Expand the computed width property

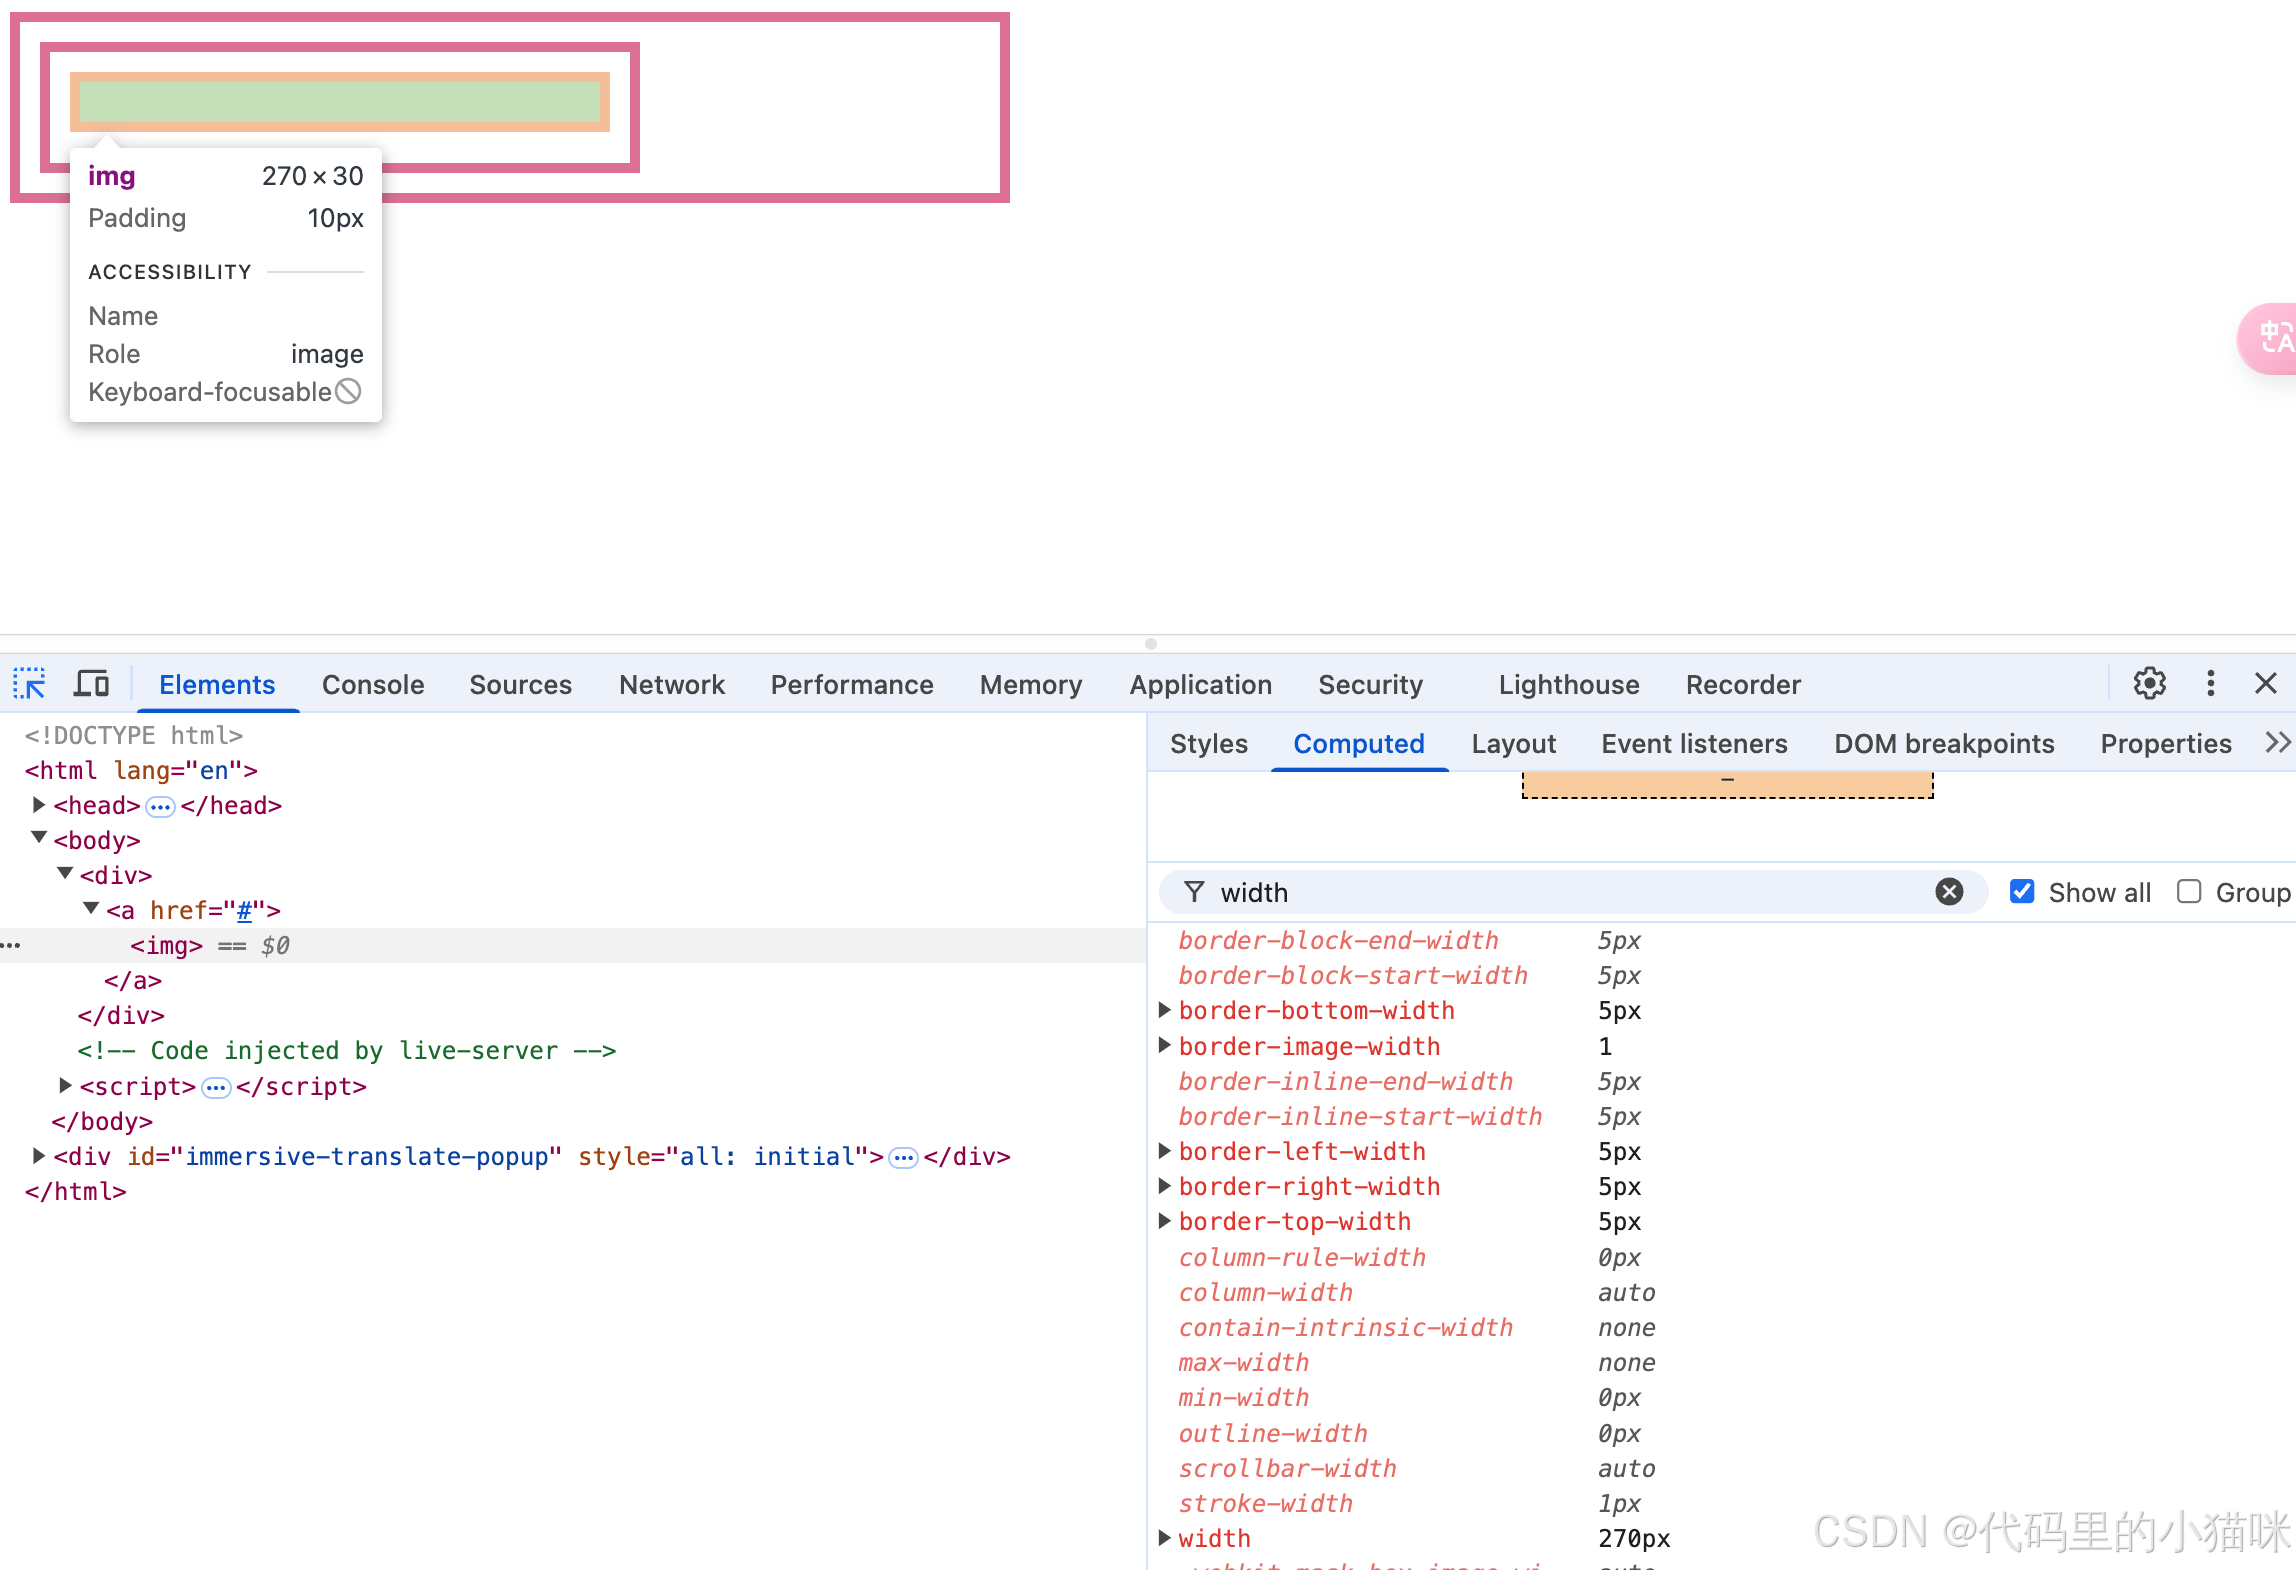(x=1164, y=1538)
